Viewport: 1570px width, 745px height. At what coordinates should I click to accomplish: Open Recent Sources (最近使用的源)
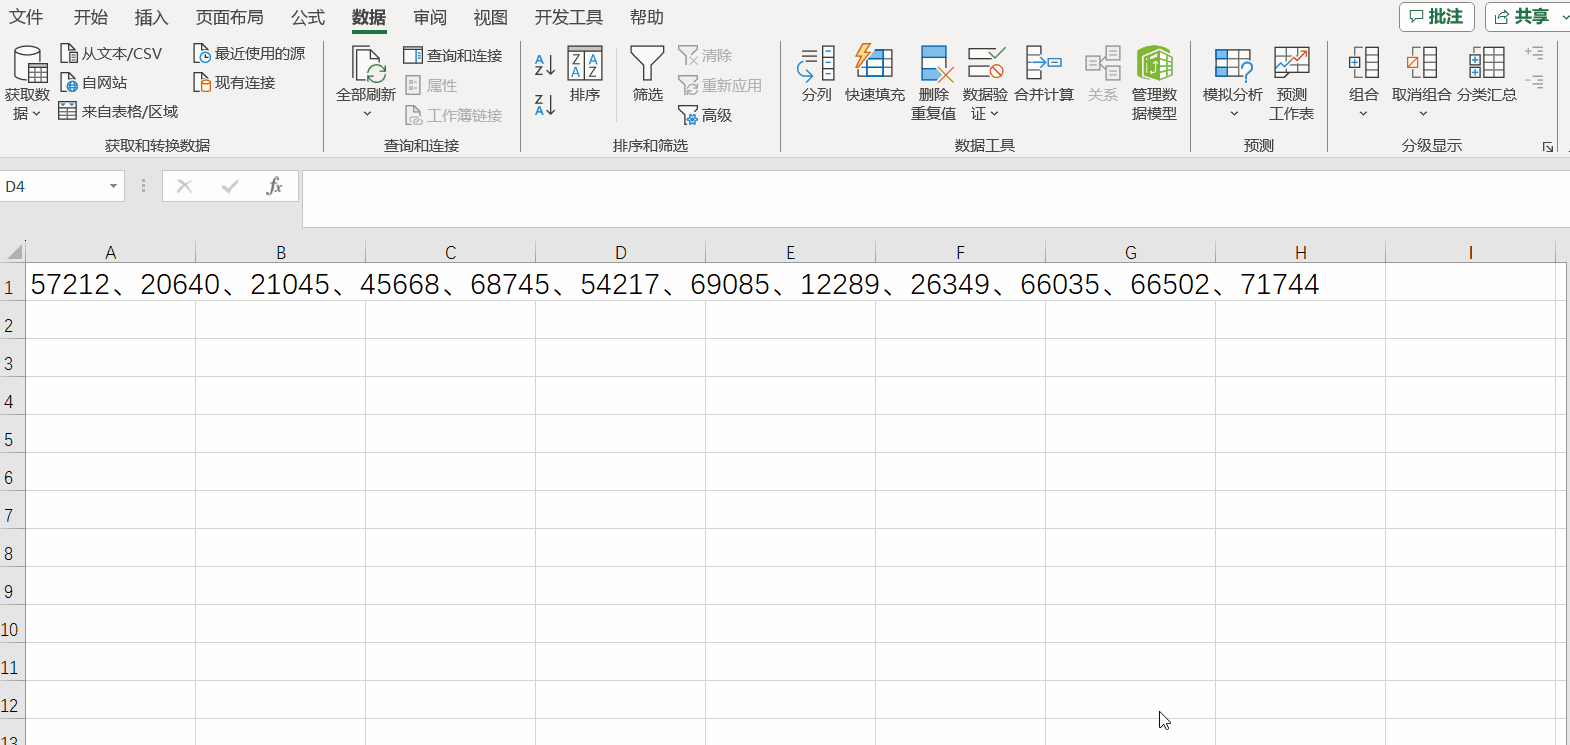[249, 53]
